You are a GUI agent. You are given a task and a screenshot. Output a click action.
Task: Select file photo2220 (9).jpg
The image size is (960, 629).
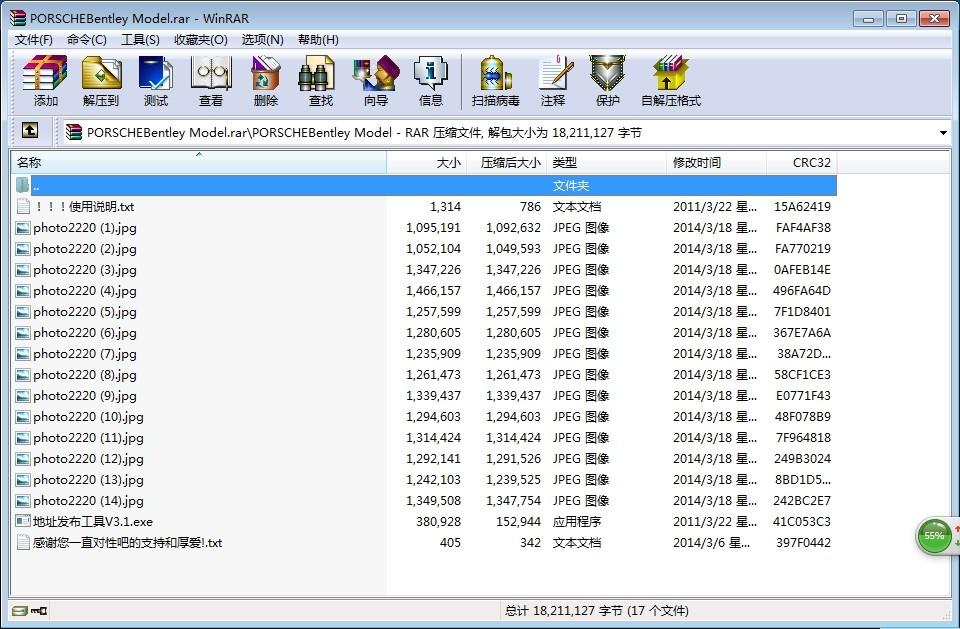point(84,396)
